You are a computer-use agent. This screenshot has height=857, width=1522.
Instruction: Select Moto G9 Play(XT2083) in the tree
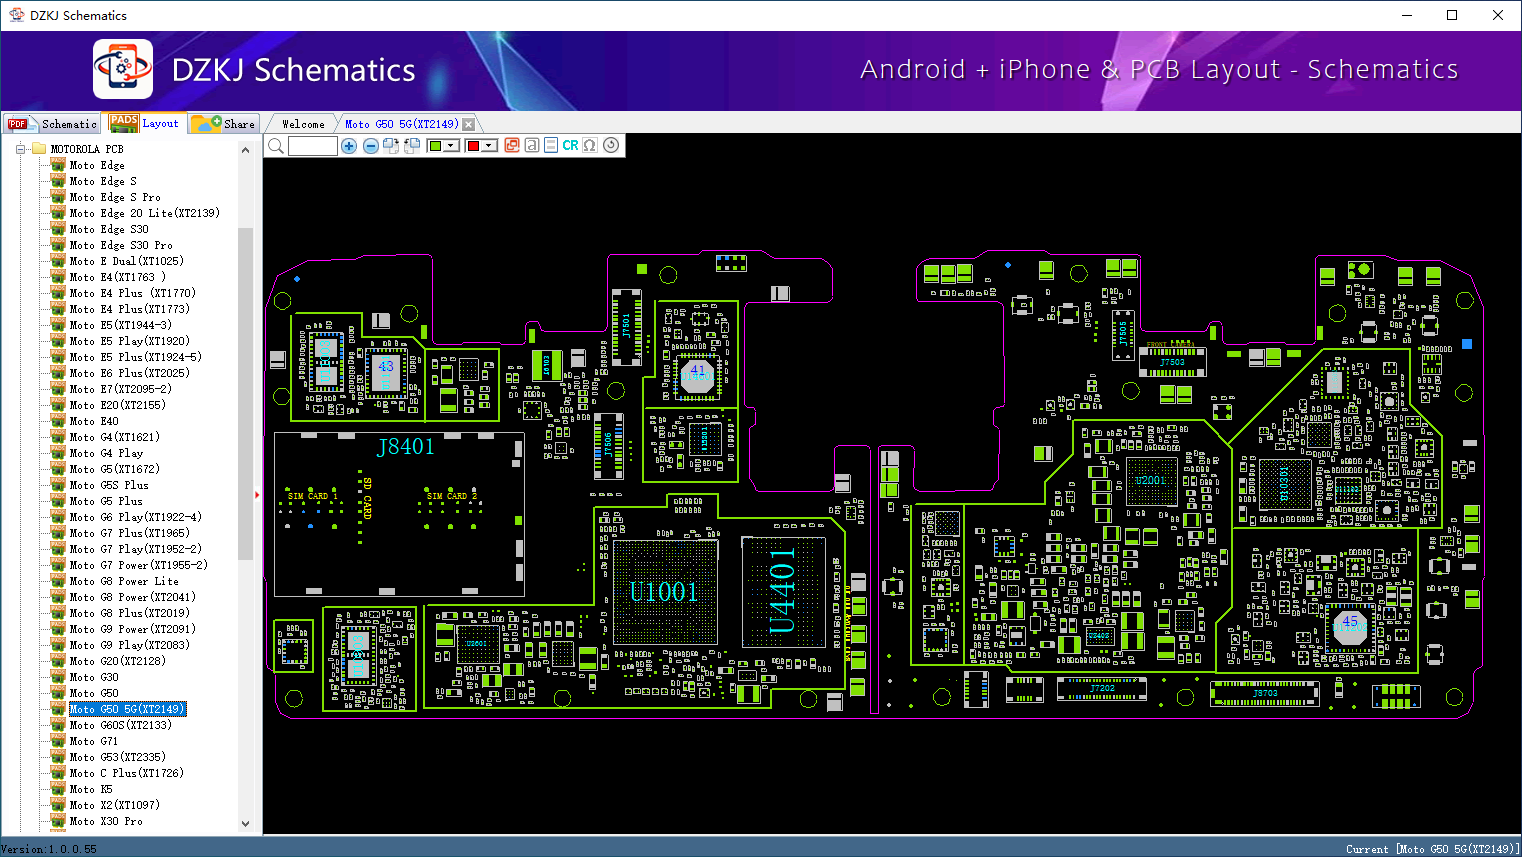tap(129, 645)
